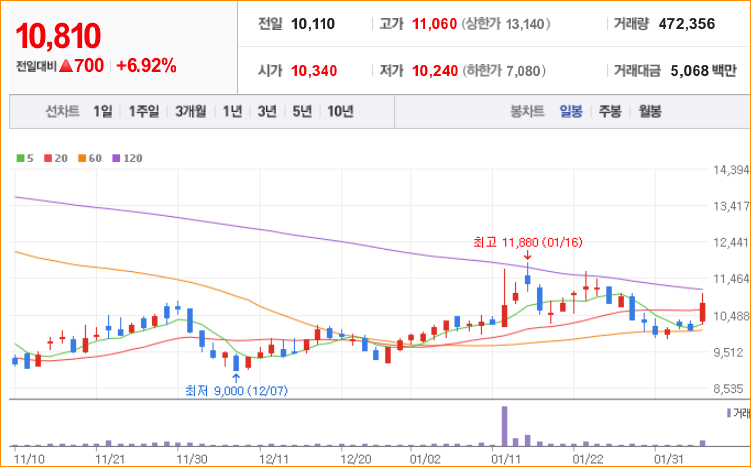The image size is (751, 467).
Task: Click the 11/30 date axis label
Action: (192, 459)
